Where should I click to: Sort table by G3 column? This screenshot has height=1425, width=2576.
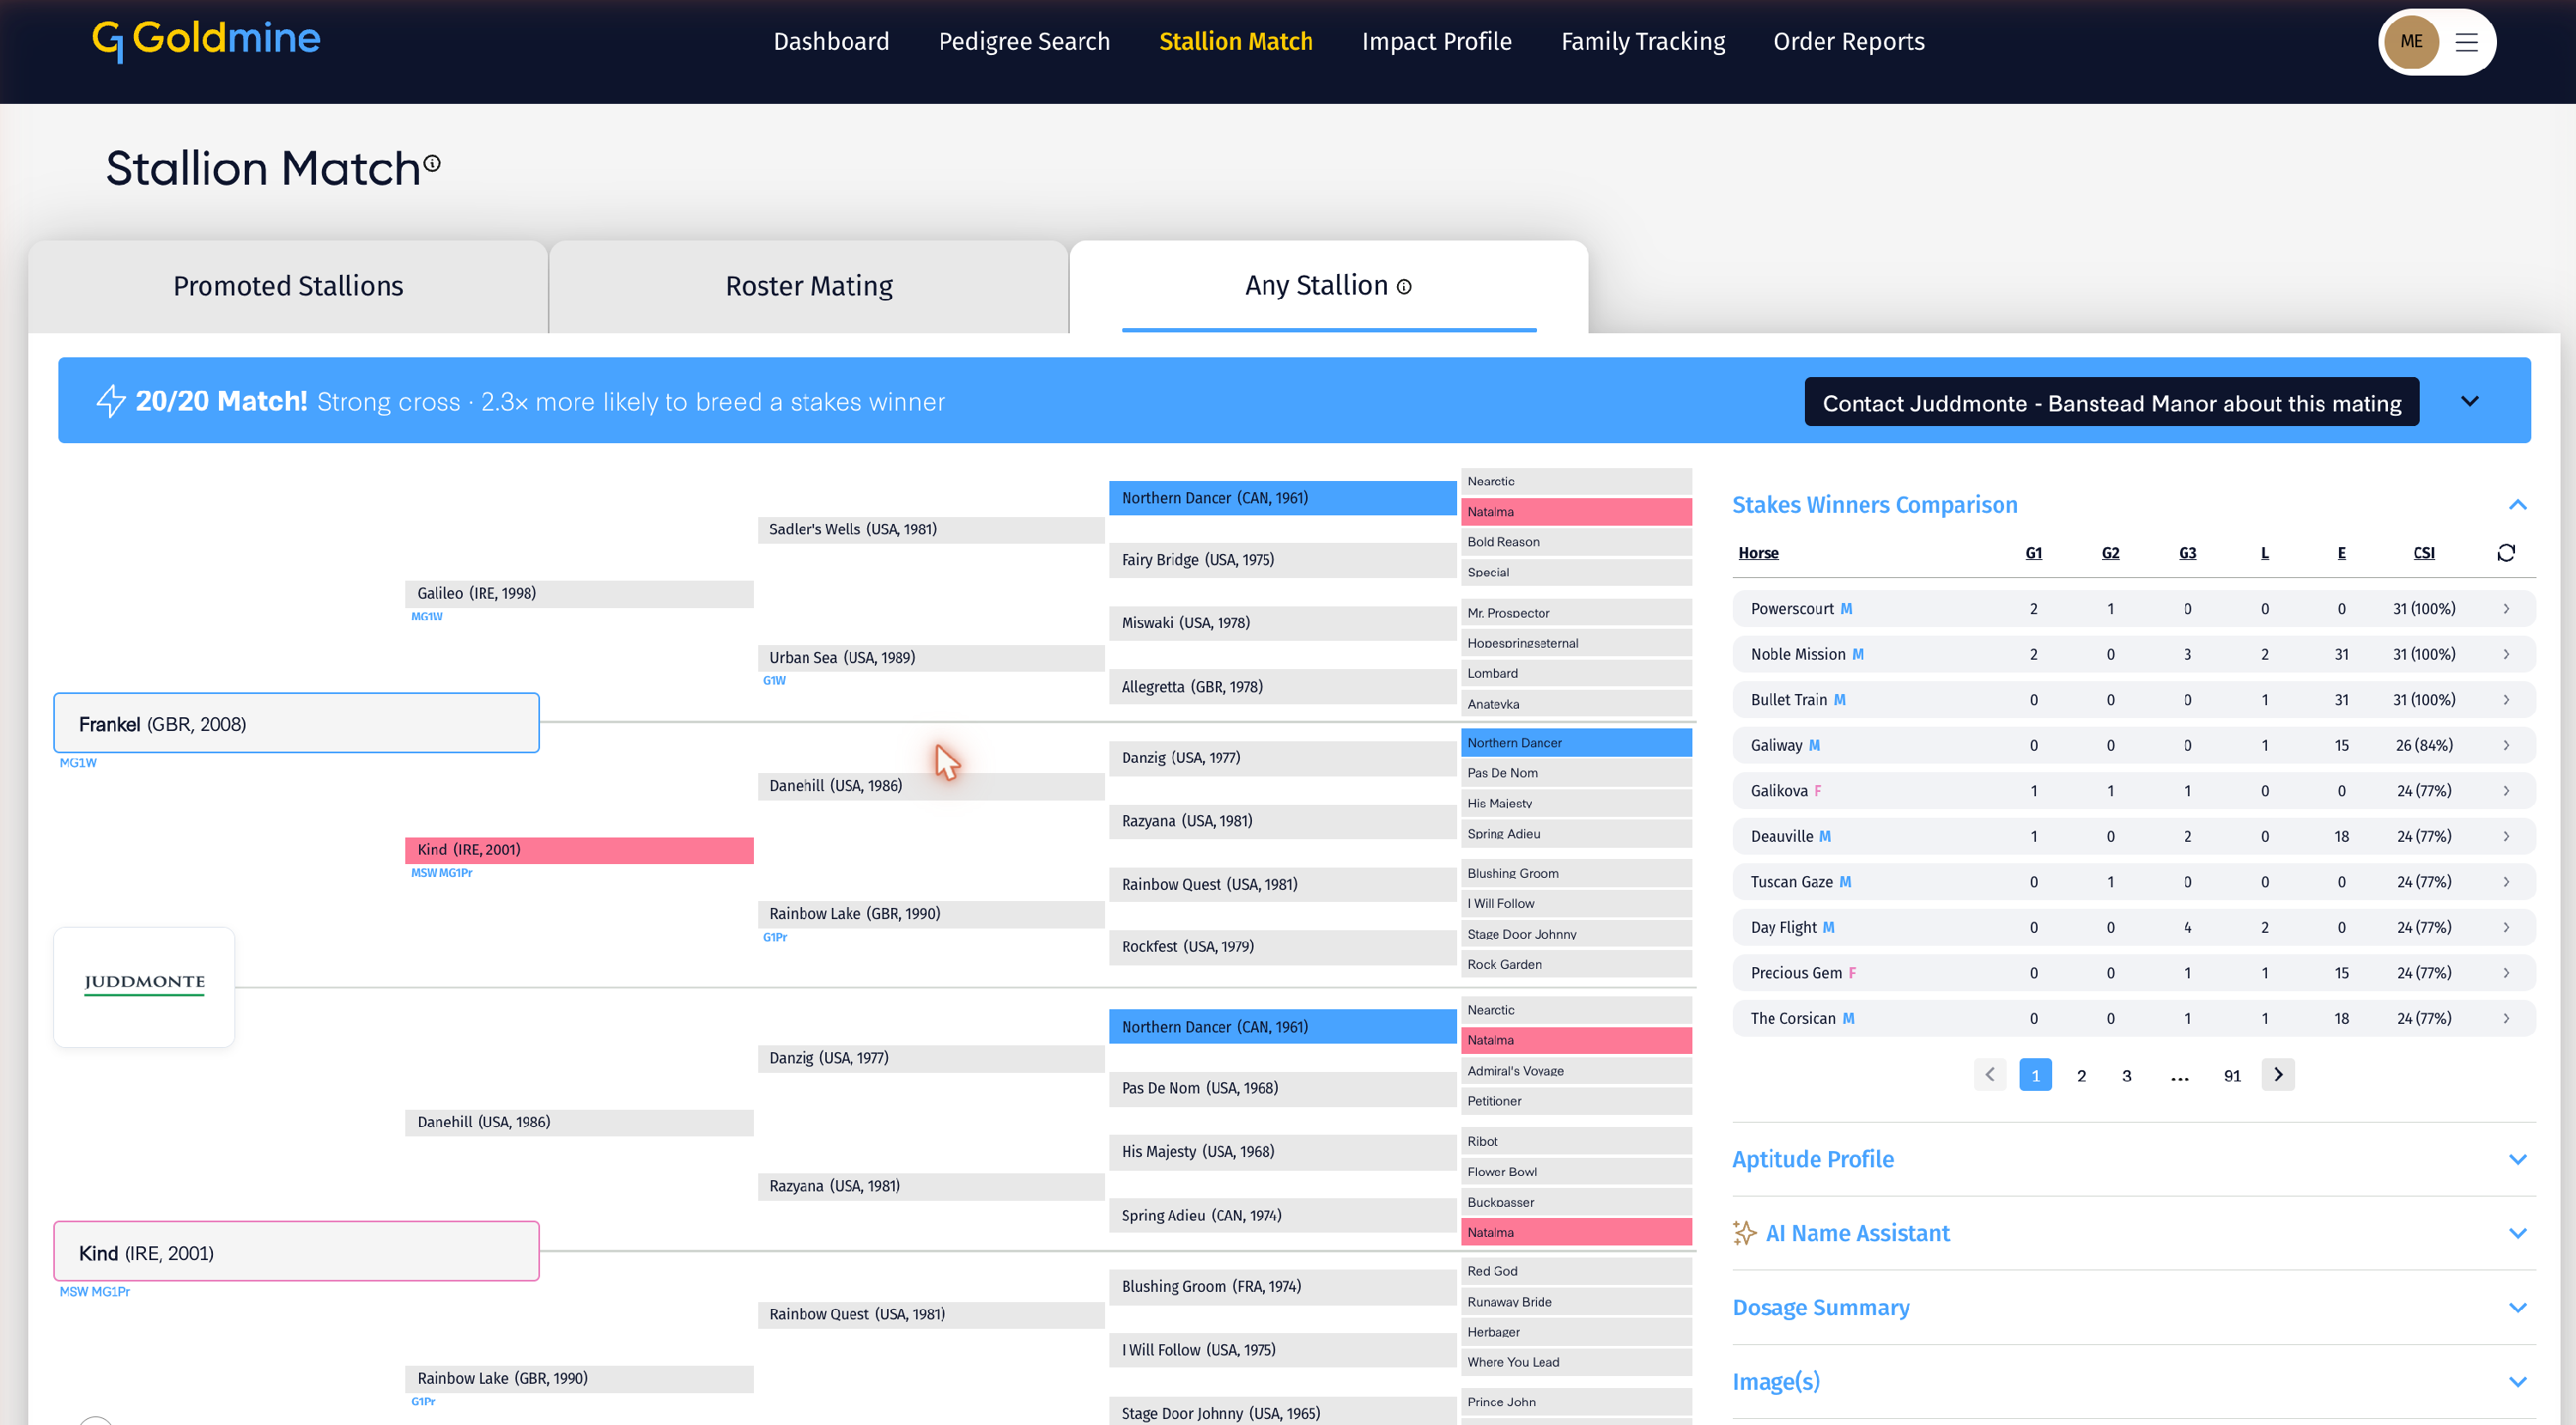click(x=2187, y=553)
